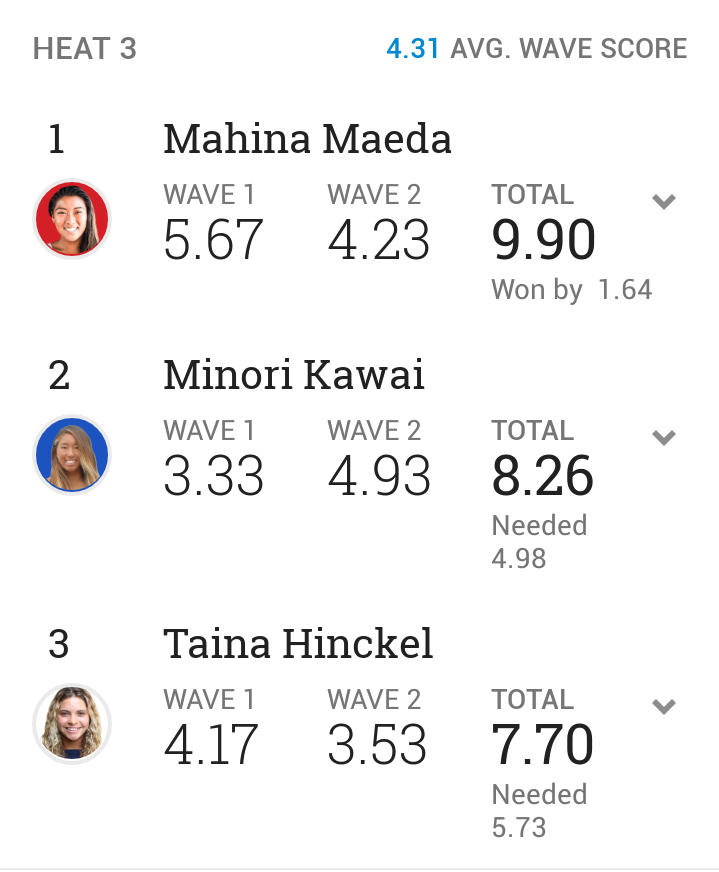Select Mahina Maeda's total 9.90
The width and height of the screenshot is (719, 872).
[543, 240]
